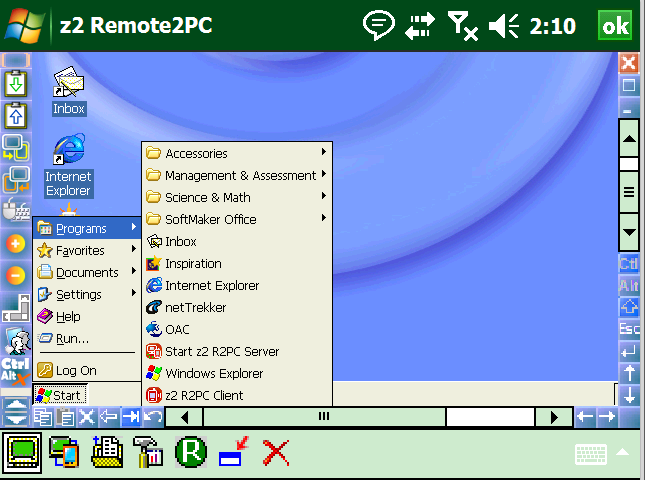Viewport: 645px width, 480px height.
Task: Click the green download-to-clipboard icon in the left sidebar
Action: pos(16,83)
